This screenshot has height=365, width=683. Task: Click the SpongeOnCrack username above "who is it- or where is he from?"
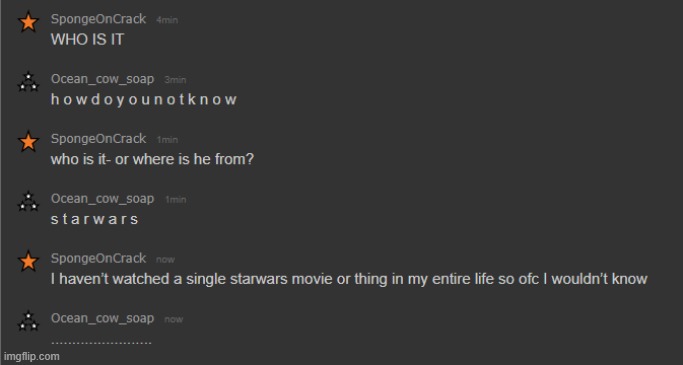pos(98,139)
